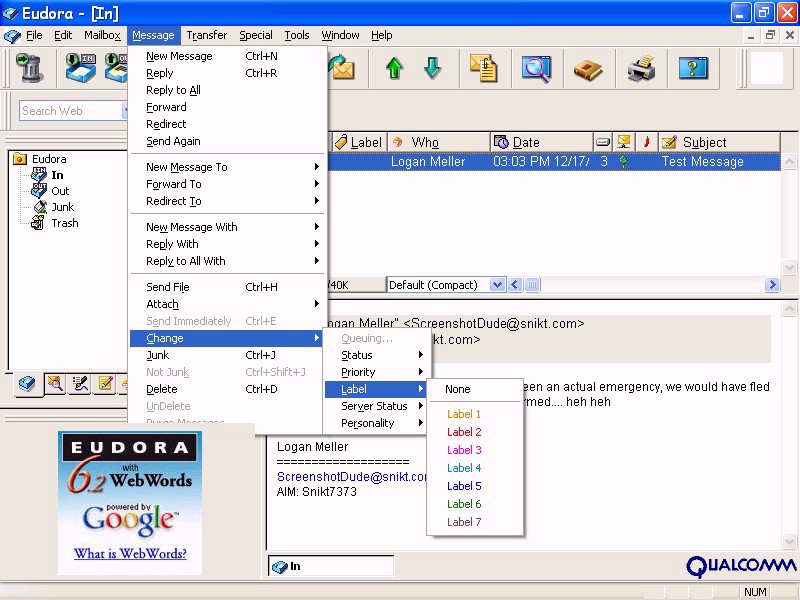Select the Test Message row from Logan Meller
Viewport: 800px width, 600px height.
[555, 162]
